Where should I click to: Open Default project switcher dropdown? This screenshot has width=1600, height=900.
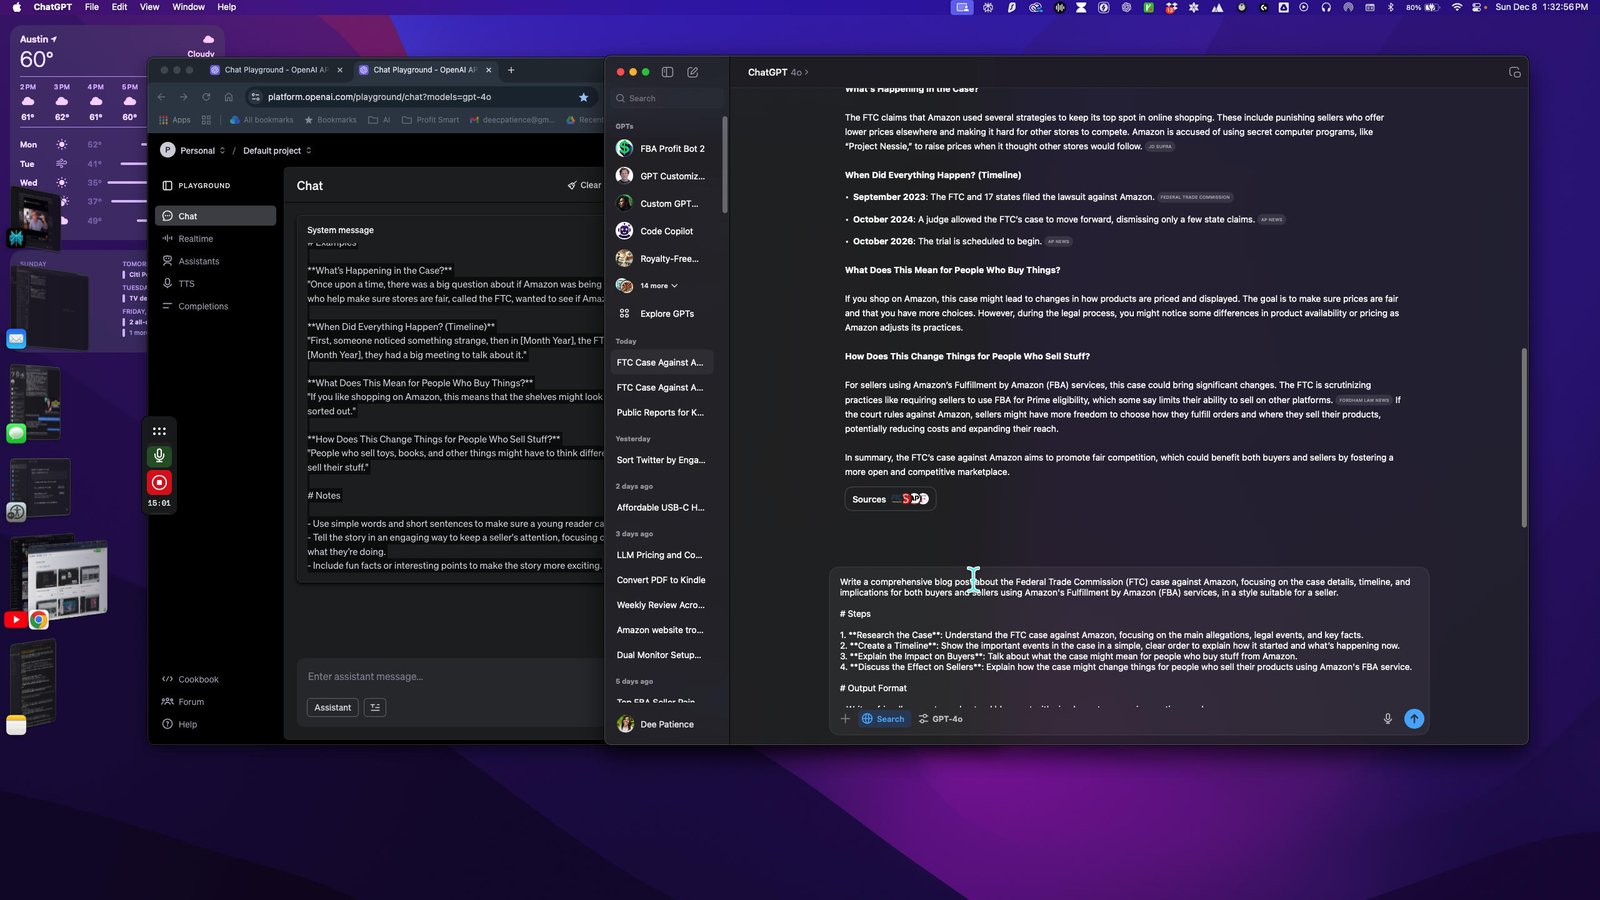[x=277, y=150]
